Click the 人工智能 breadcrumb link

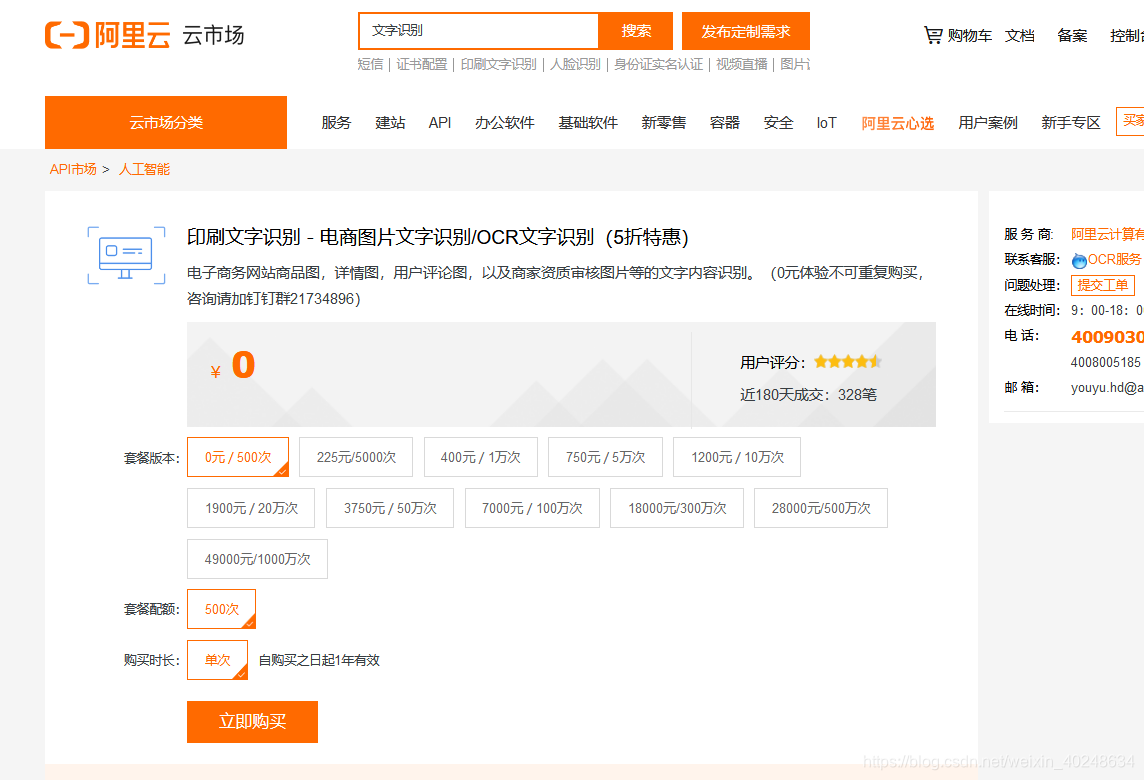click(144, 169)
